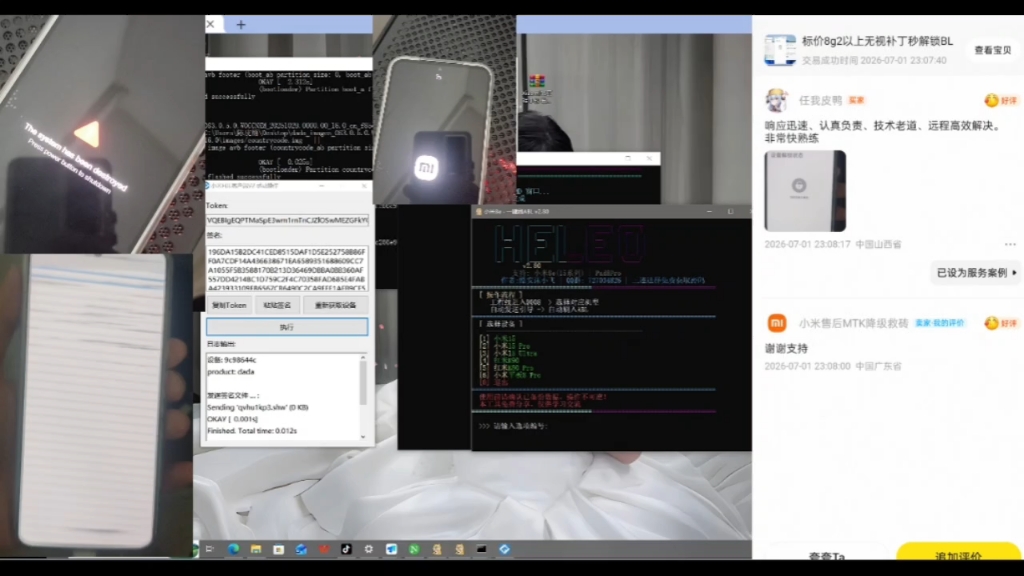Click the 重新获取设备 button
This screenshot has width=1024, height=576.
tap(336, 305)
